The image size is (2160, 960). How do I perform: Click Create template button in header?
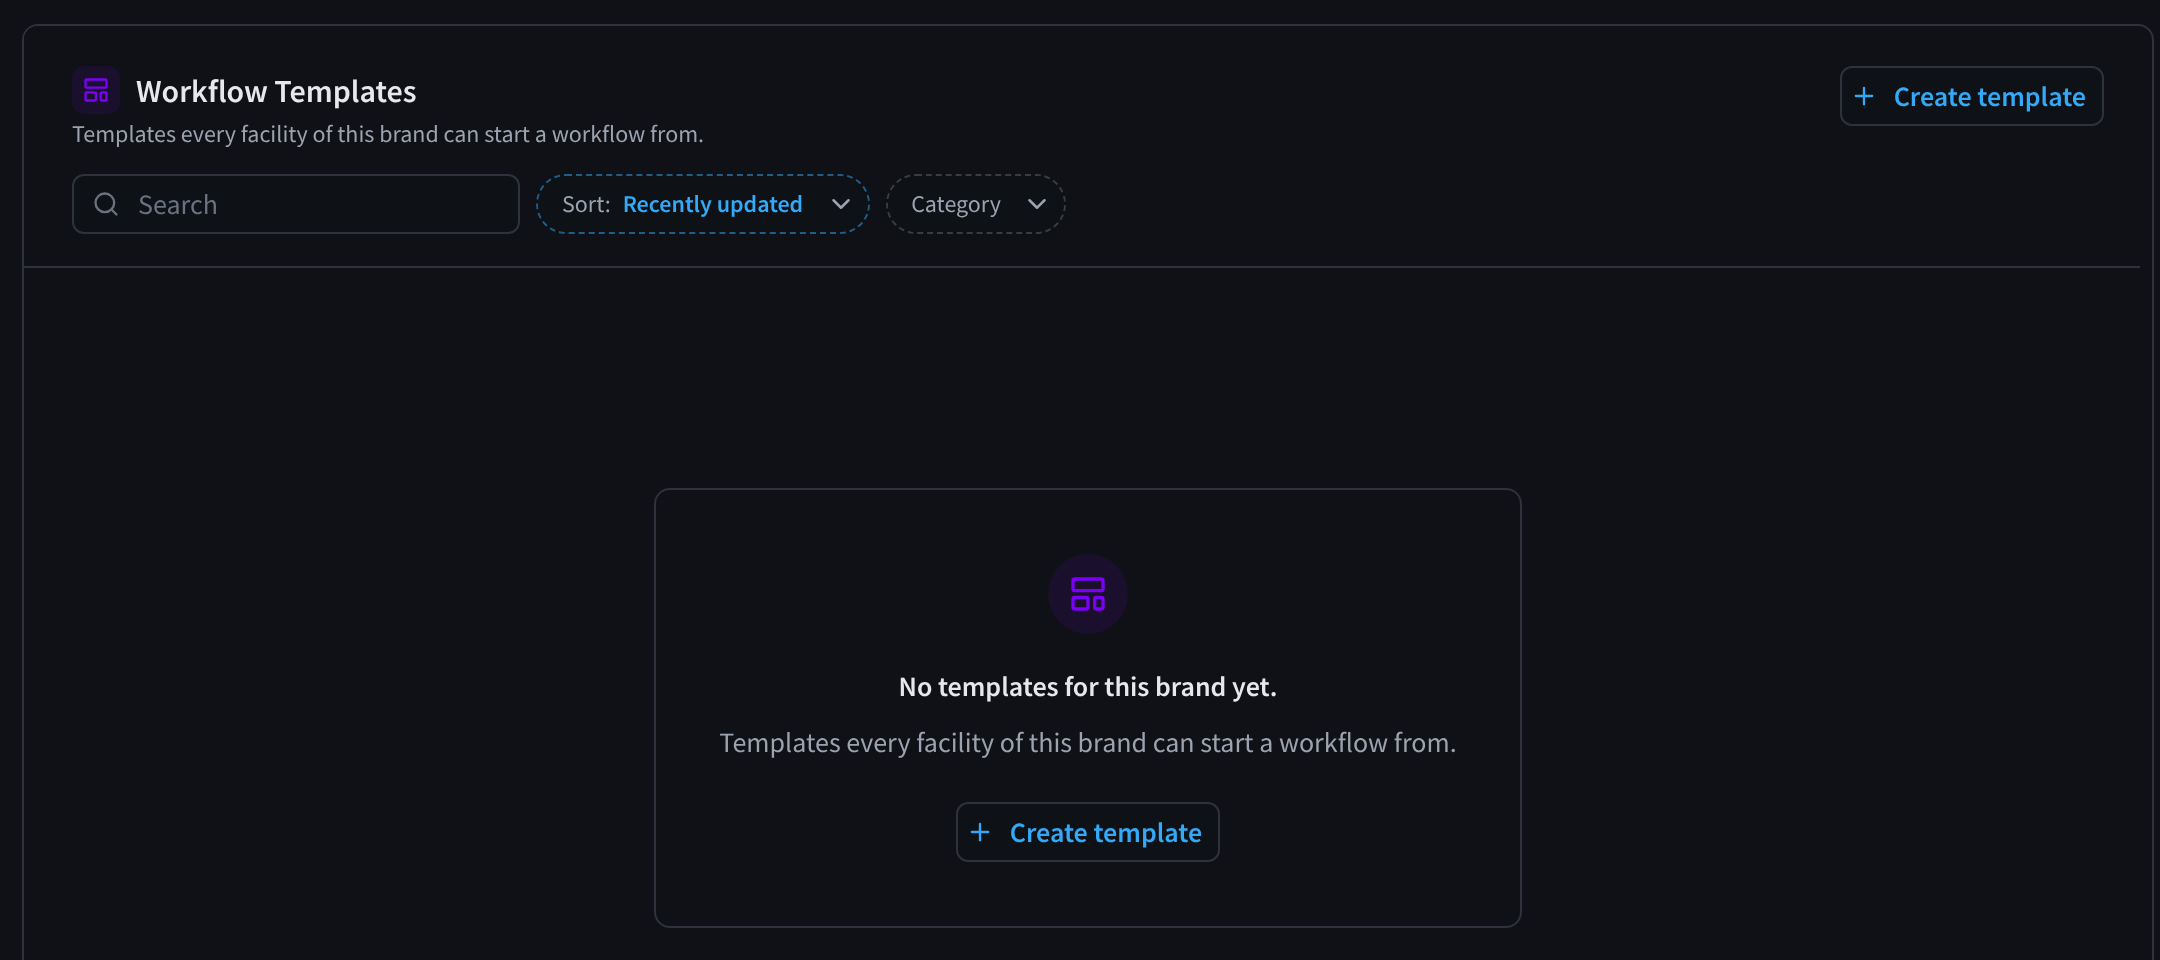[1971, 96]
